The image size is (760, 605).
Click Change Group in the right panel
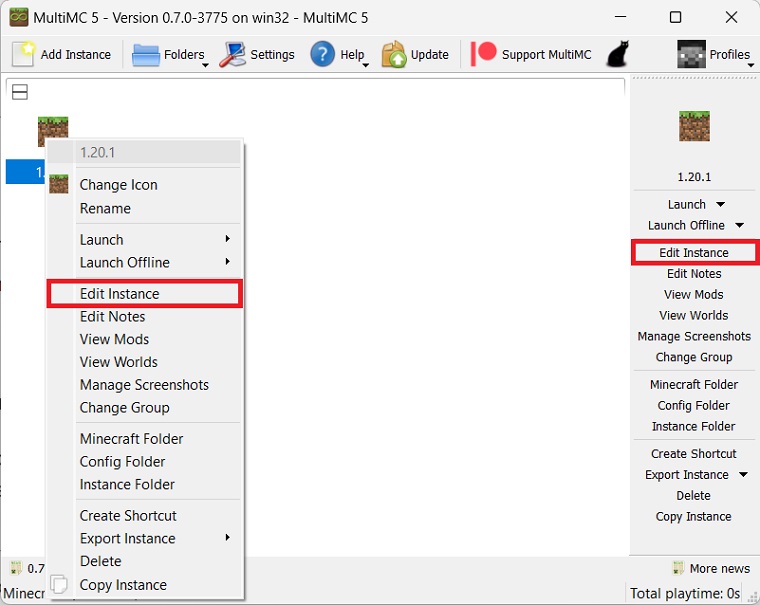[694, 357]
